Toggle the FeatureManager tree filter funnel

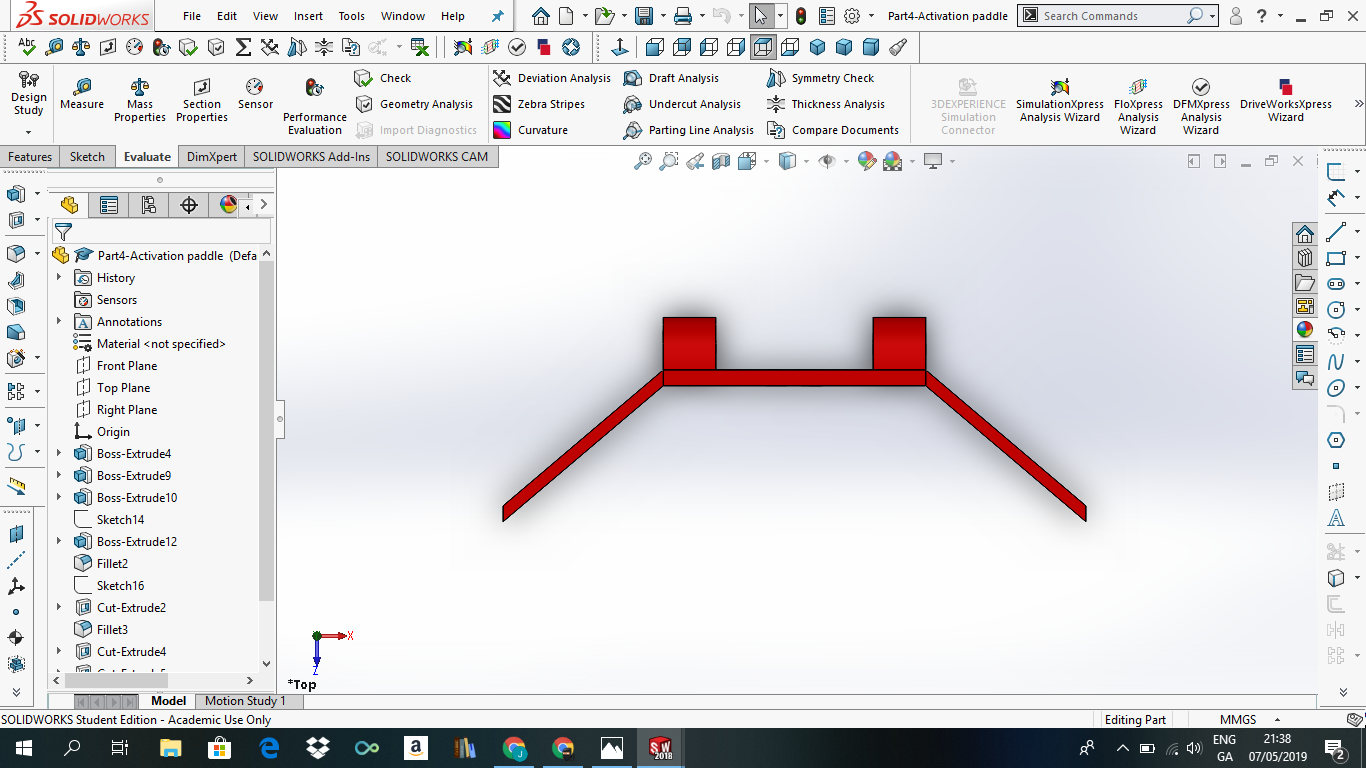point(63,232)
